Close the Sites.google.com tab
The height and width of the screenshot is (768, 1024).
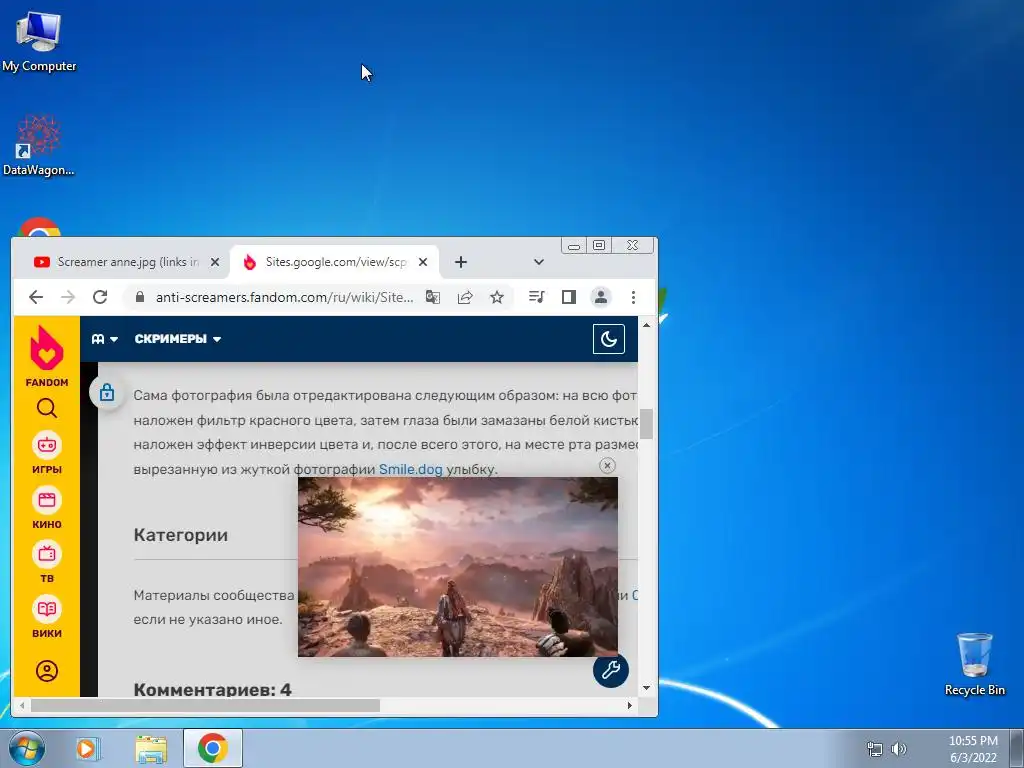(x=423, y=262)
